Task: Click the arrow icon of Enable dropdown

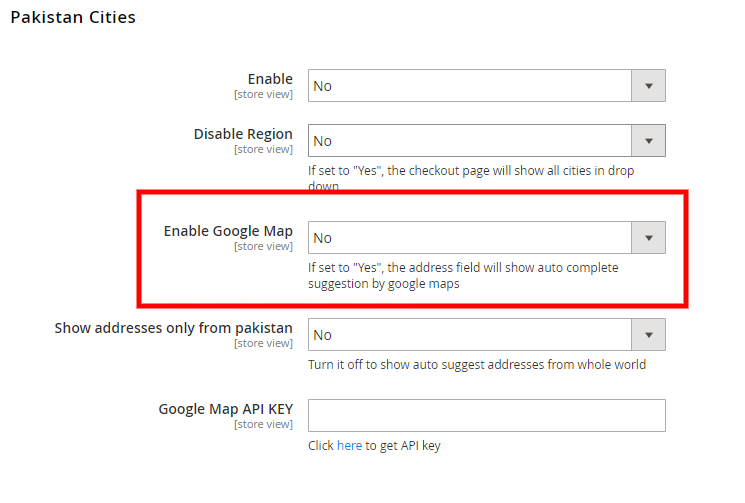Action: [x=649, y=86]
